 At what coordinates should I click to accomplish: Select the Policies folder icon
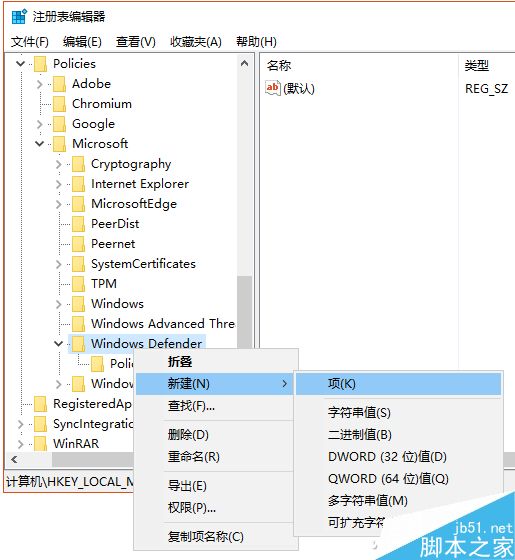(40, 64)
